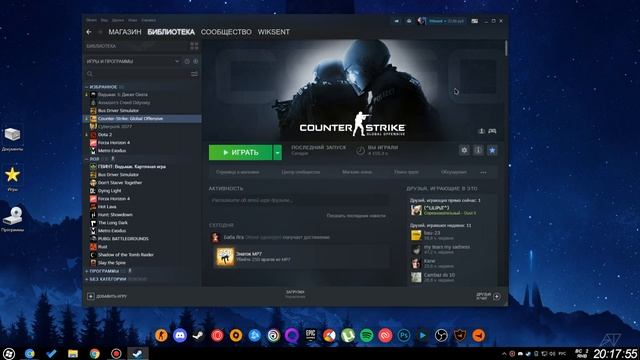Open the store page link under the play bar
This screenshot has height=360, width=640.
[237, 172]
